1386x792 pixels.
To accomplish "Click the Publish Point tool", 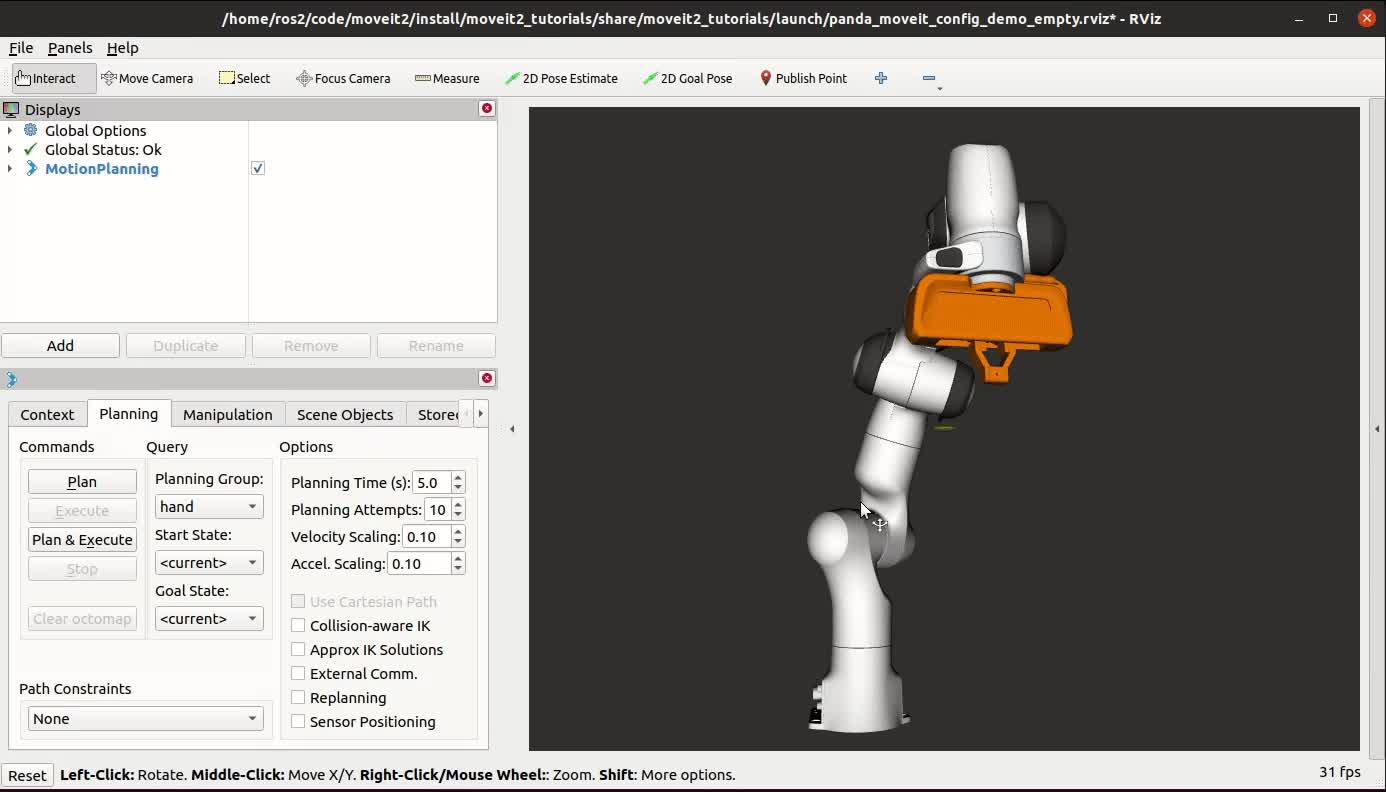I will point(803,78).
